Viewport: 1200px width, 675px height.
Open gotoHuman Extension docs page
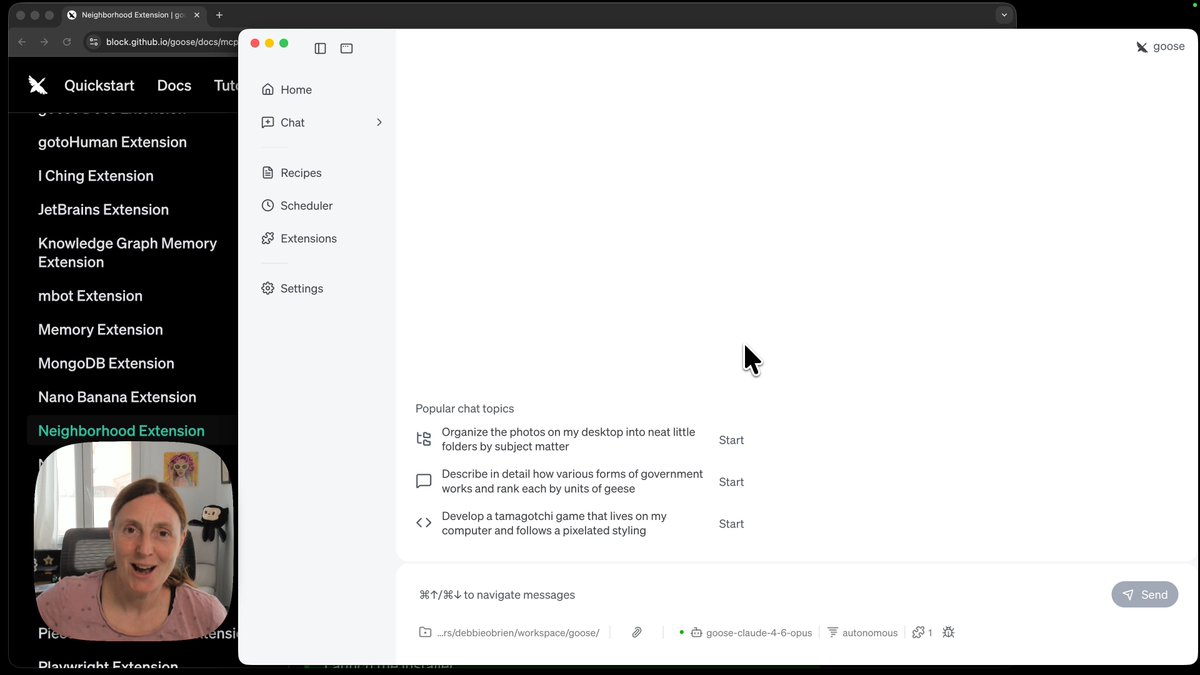pos(112,142)
